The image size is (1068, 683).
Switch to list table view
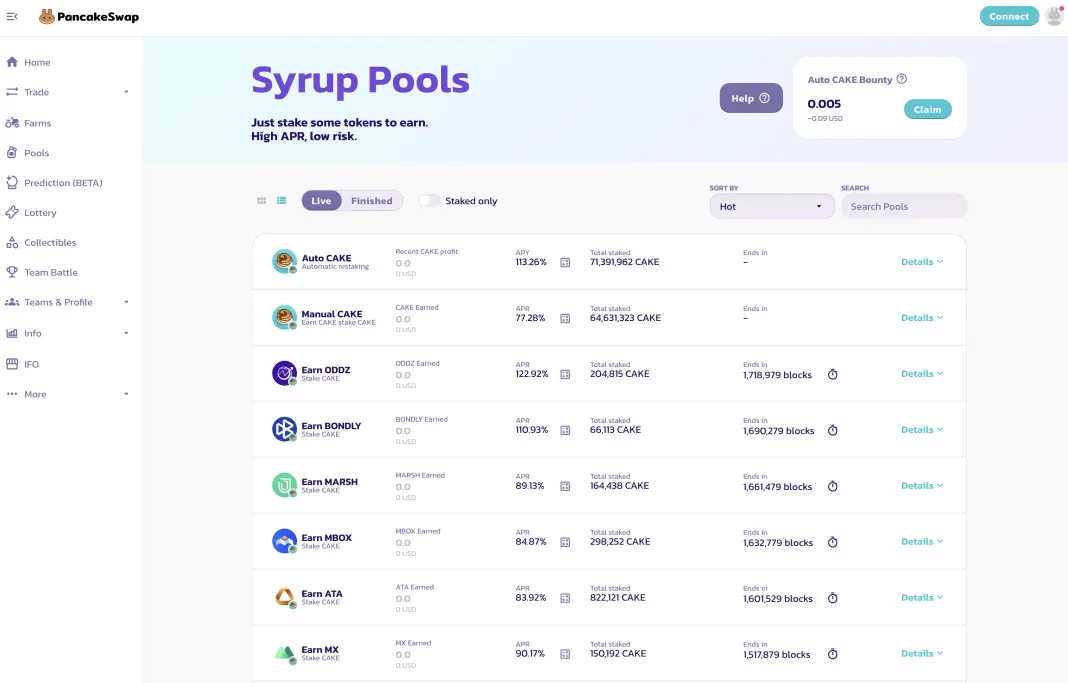[281, 201]
